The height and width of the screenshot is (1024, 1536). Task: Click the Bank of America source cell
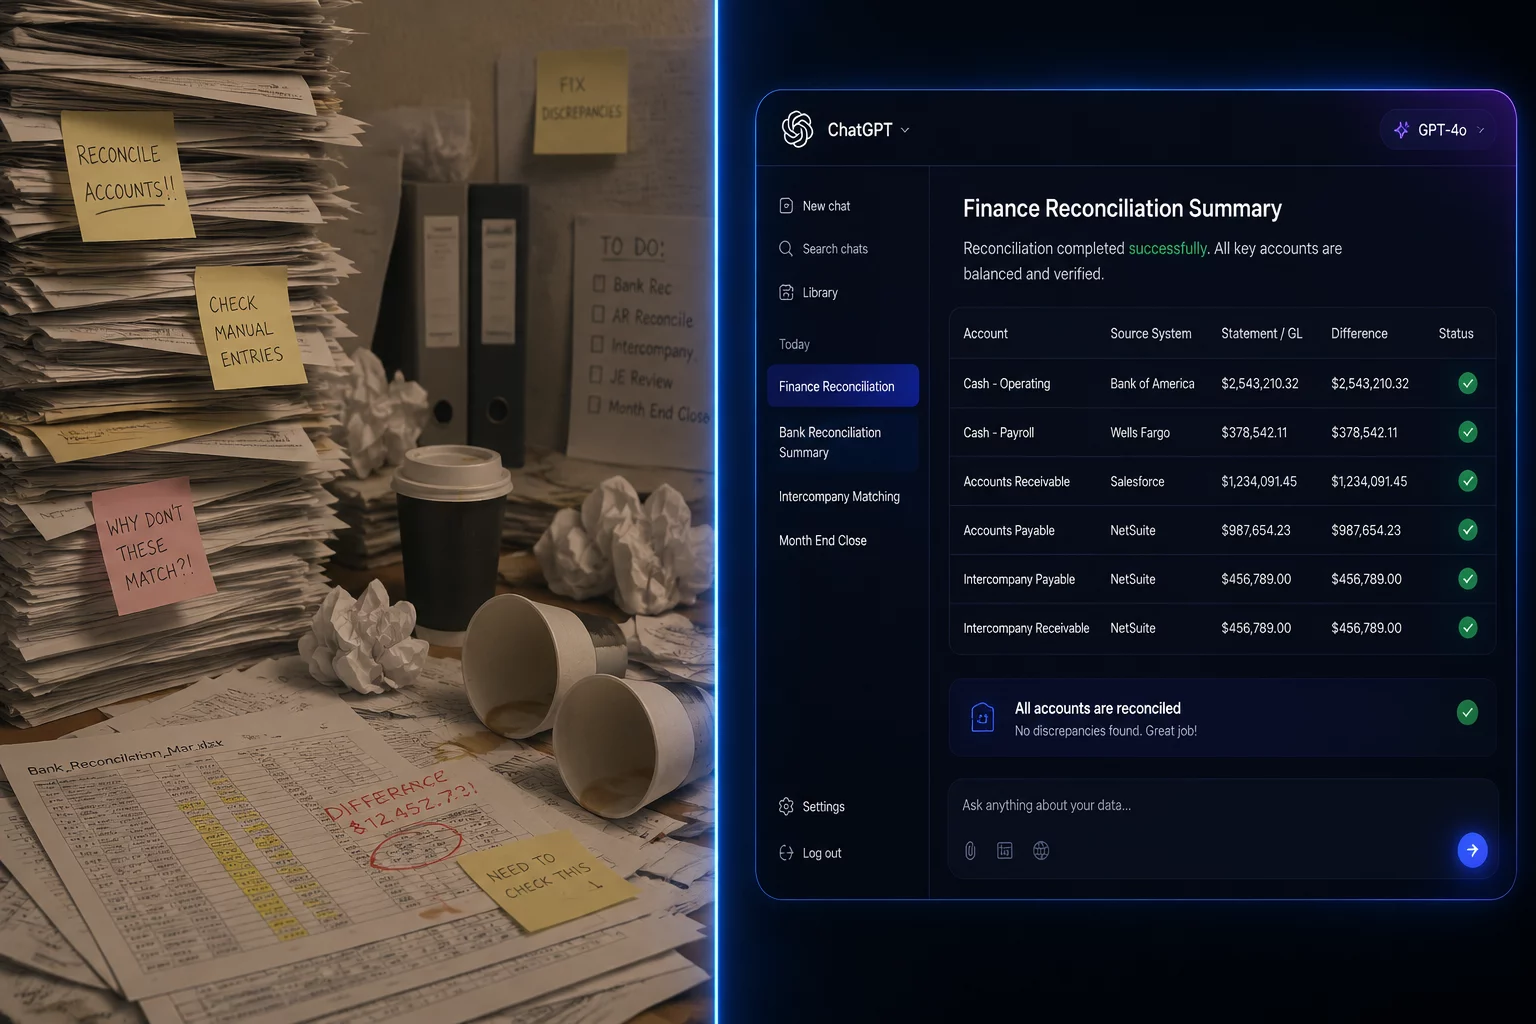pyautogui.click(x=1152, y=384)
